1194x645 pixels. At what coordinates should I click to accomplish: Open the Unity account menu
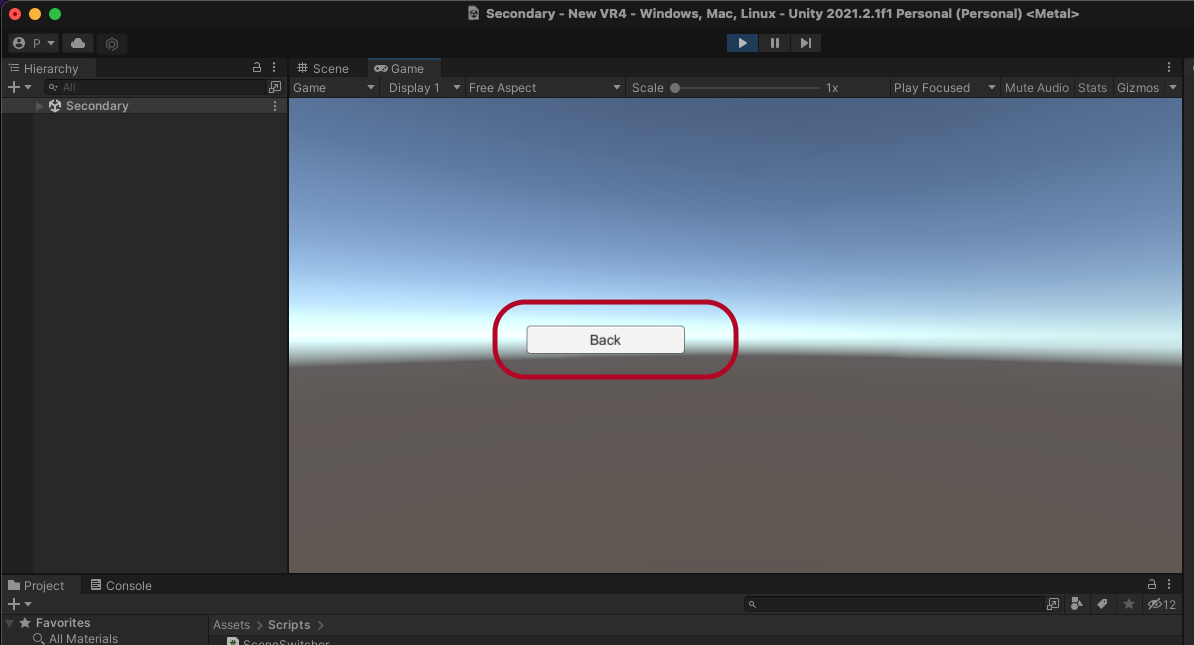34,43
